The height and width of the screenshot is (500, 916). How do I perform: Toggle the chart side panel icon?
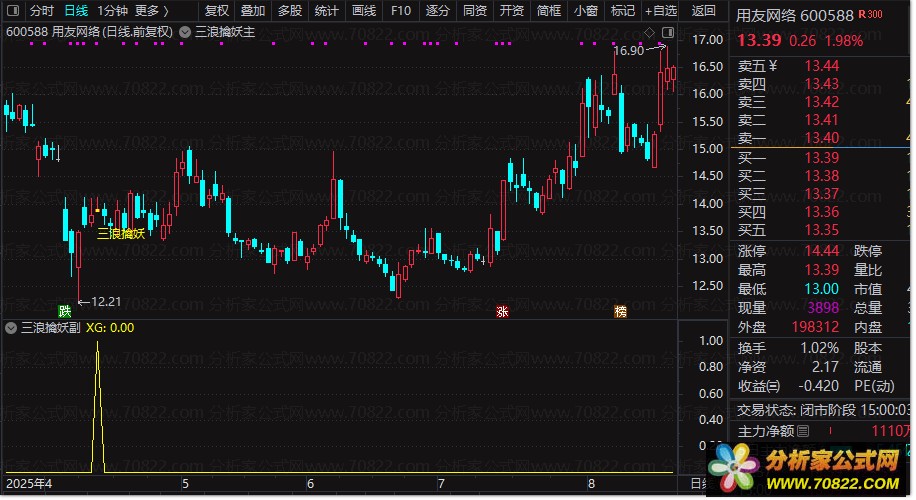[668, 32]
